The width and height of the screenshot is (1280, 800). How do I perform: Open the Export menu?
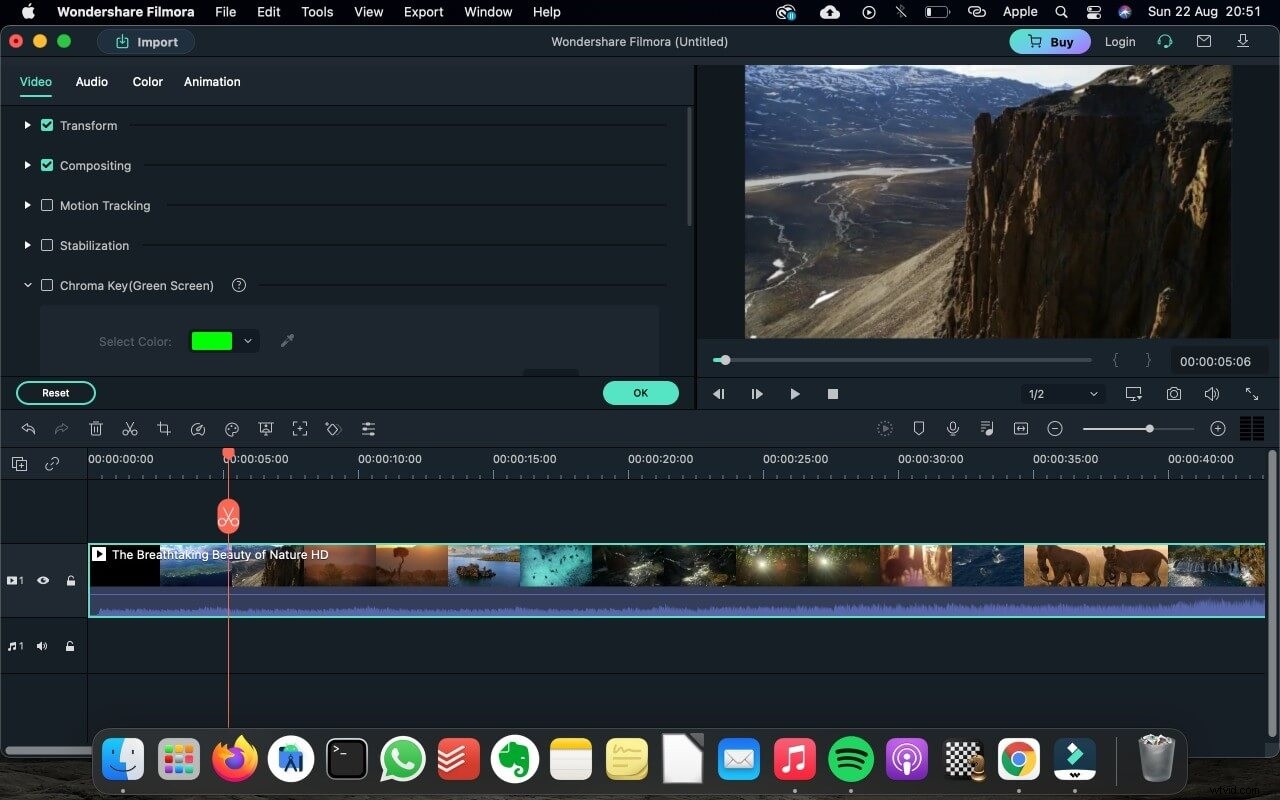coord(423,12)
